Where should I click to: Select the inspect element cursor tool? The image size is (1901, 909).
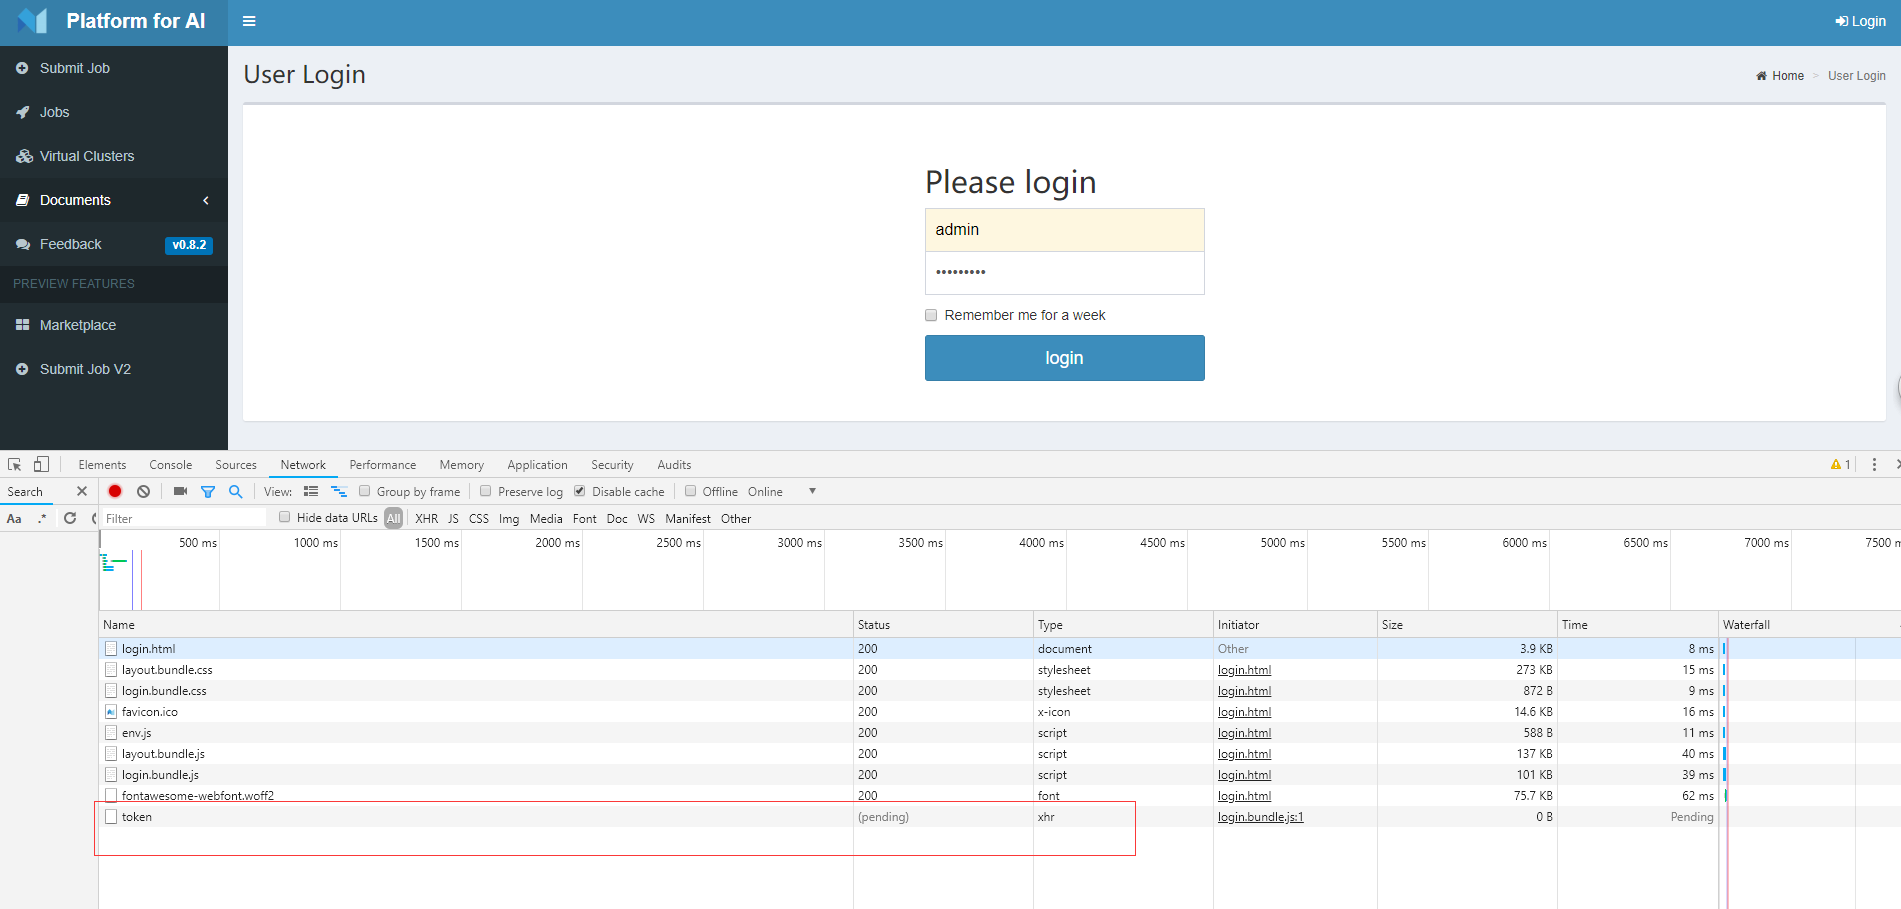(x=13, y=464)
